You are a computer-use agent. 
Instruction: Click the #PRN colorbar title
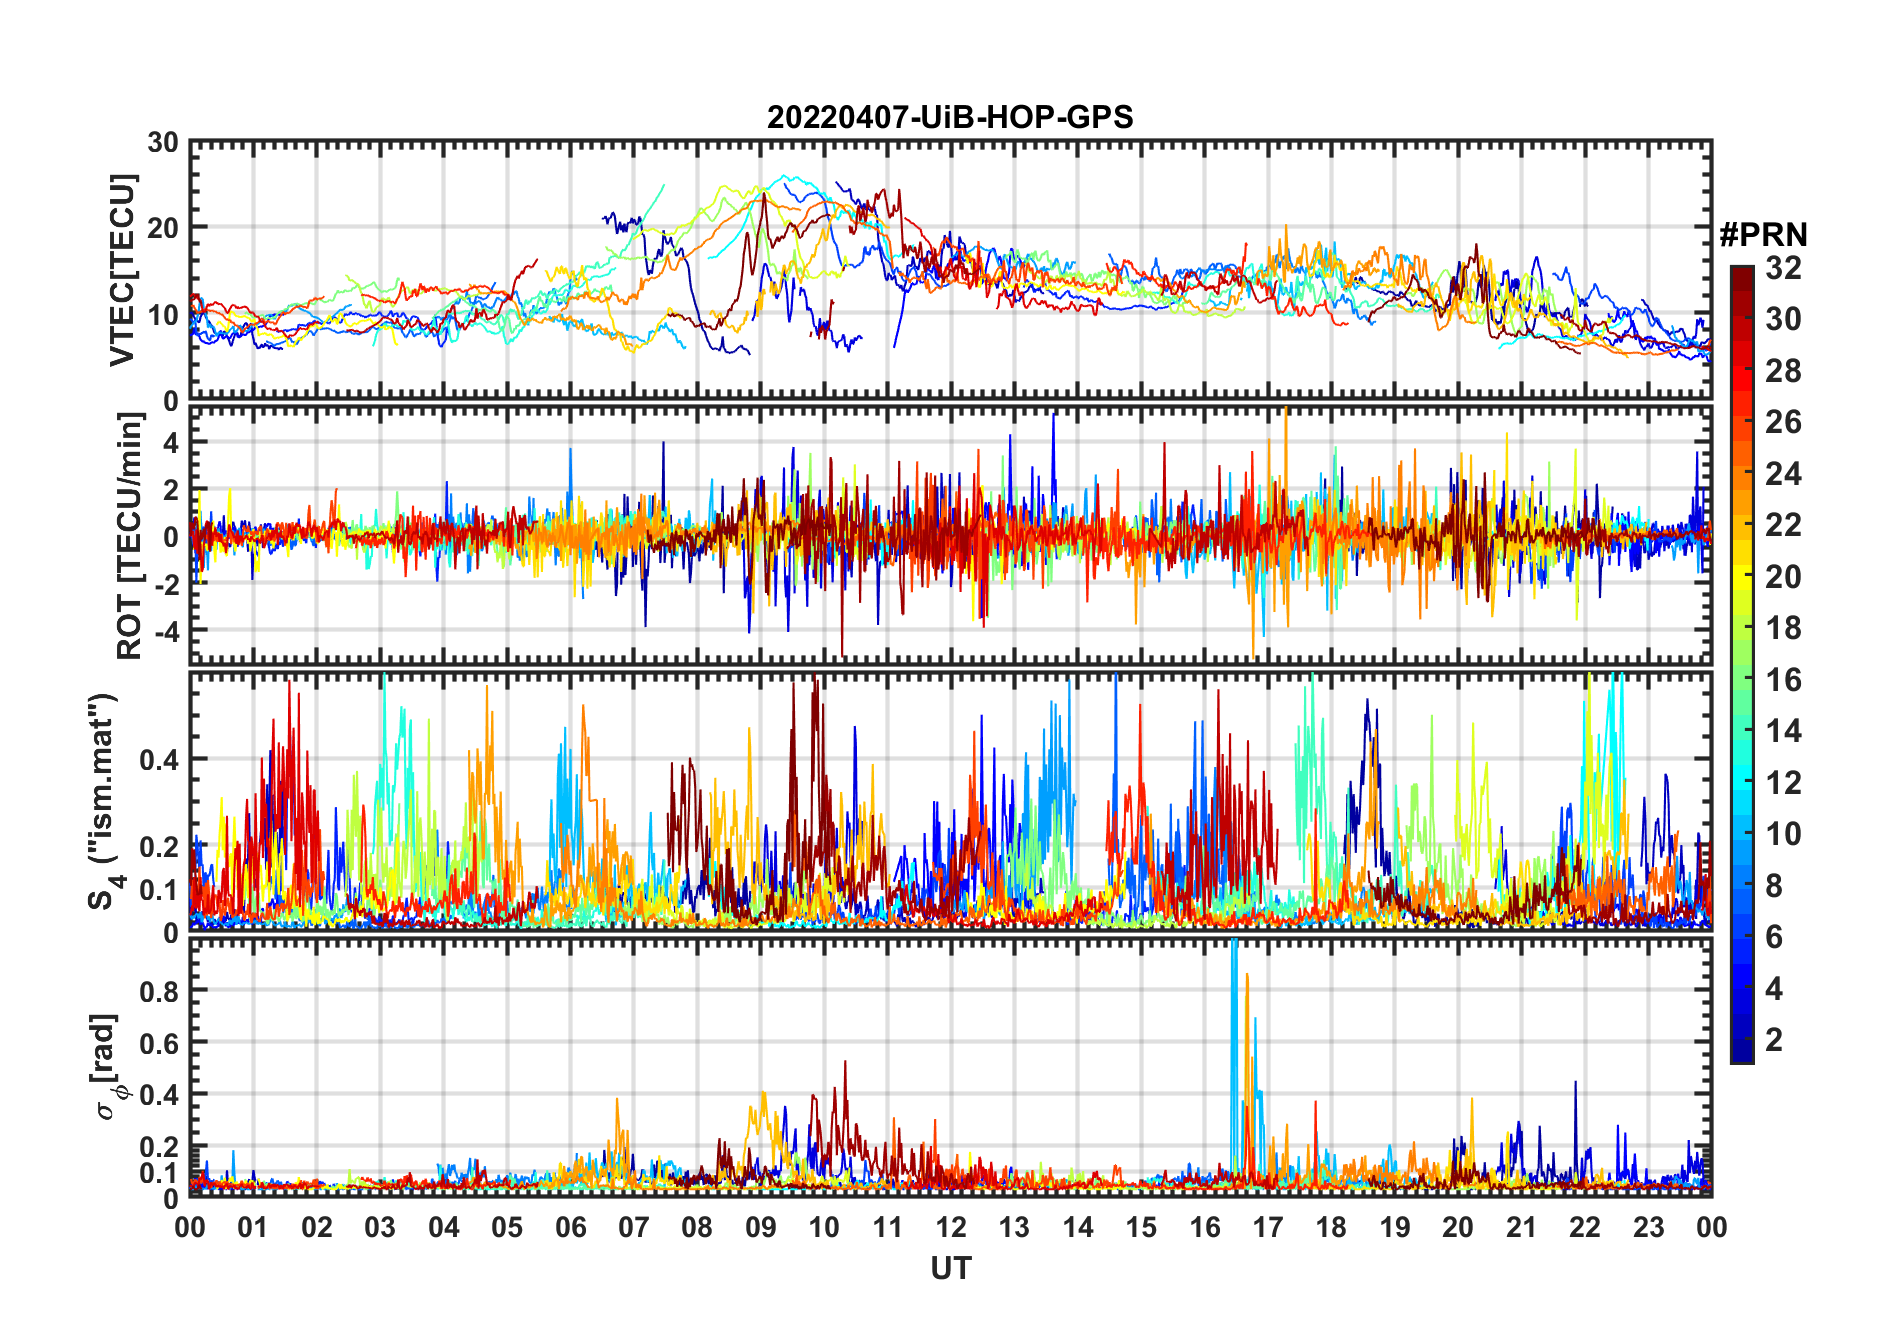coord(1763,235)
